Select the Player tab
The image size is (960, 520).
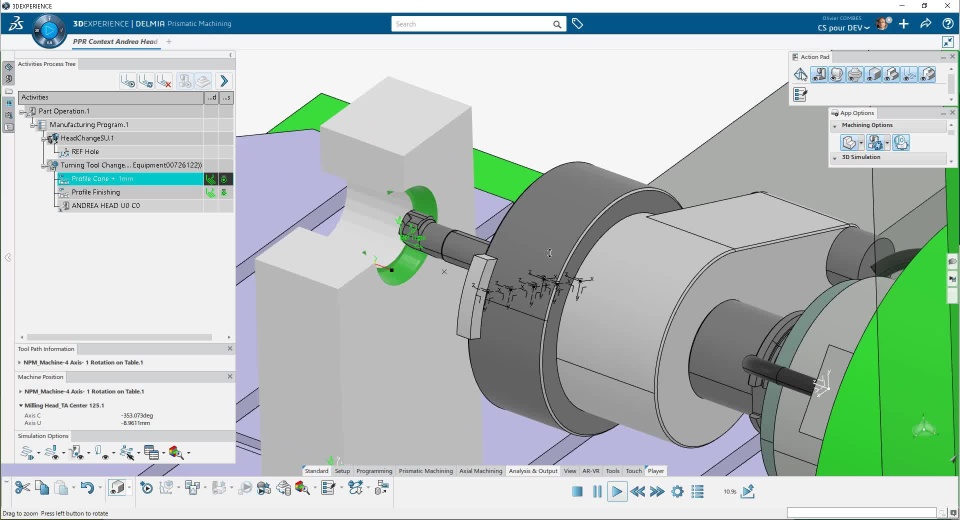coord(656,471)
